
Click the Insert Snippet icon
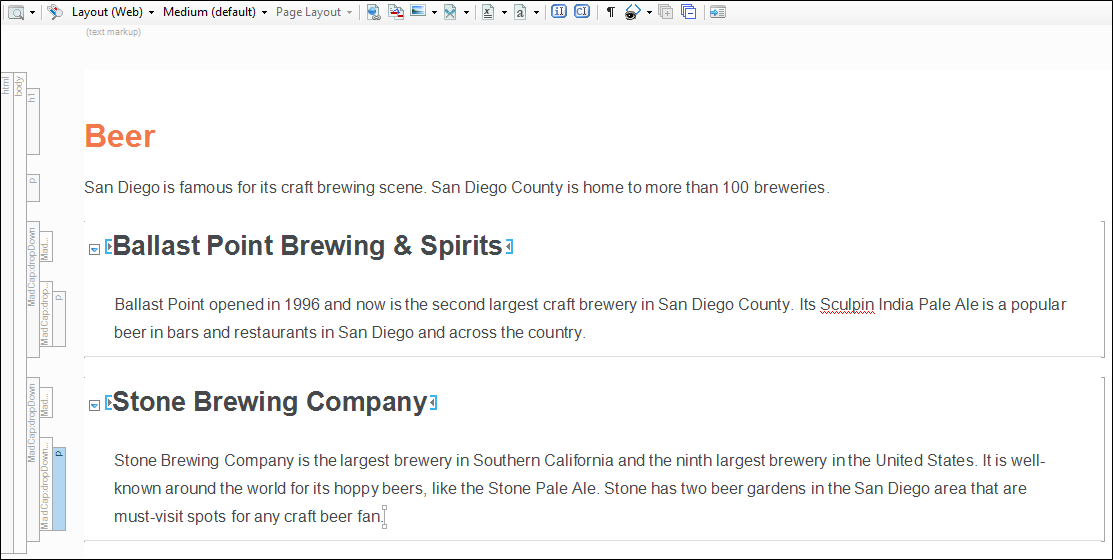pyautogui.click(x=450, y=12)
